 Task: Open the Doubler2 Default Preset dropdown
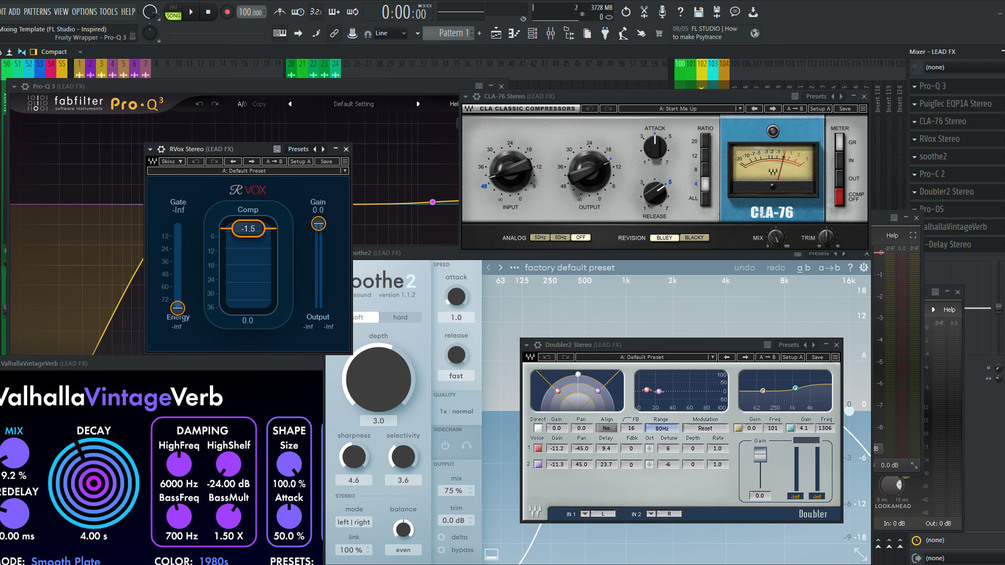[645, 357]
